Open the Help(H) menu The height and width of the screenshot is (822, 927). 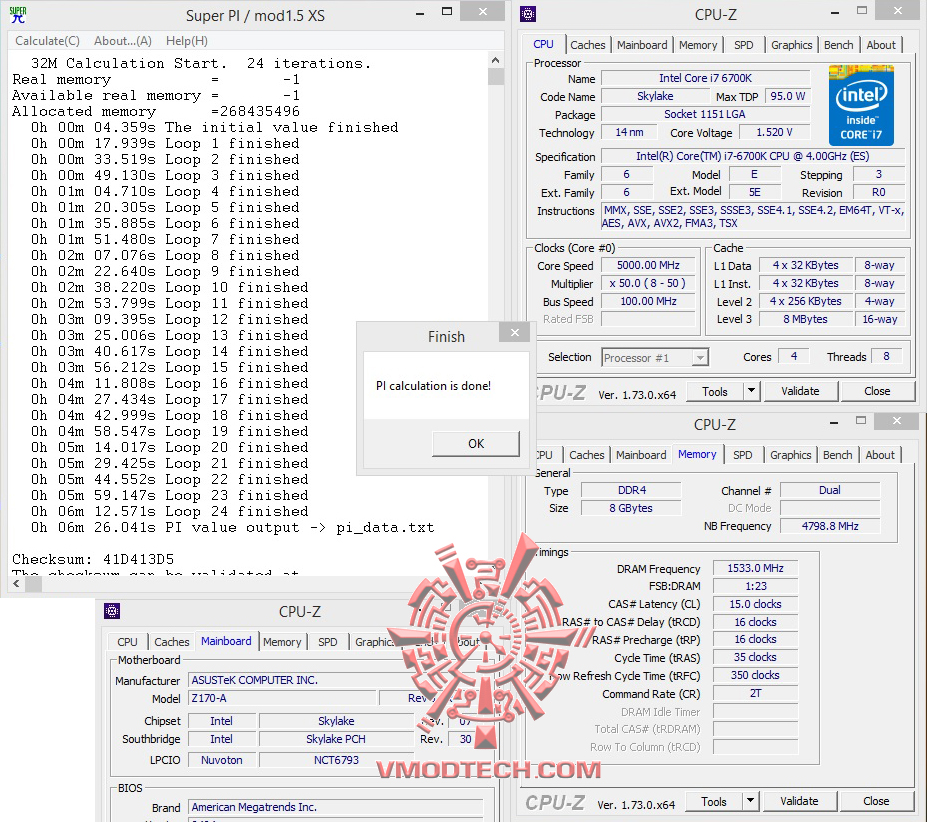186,41
